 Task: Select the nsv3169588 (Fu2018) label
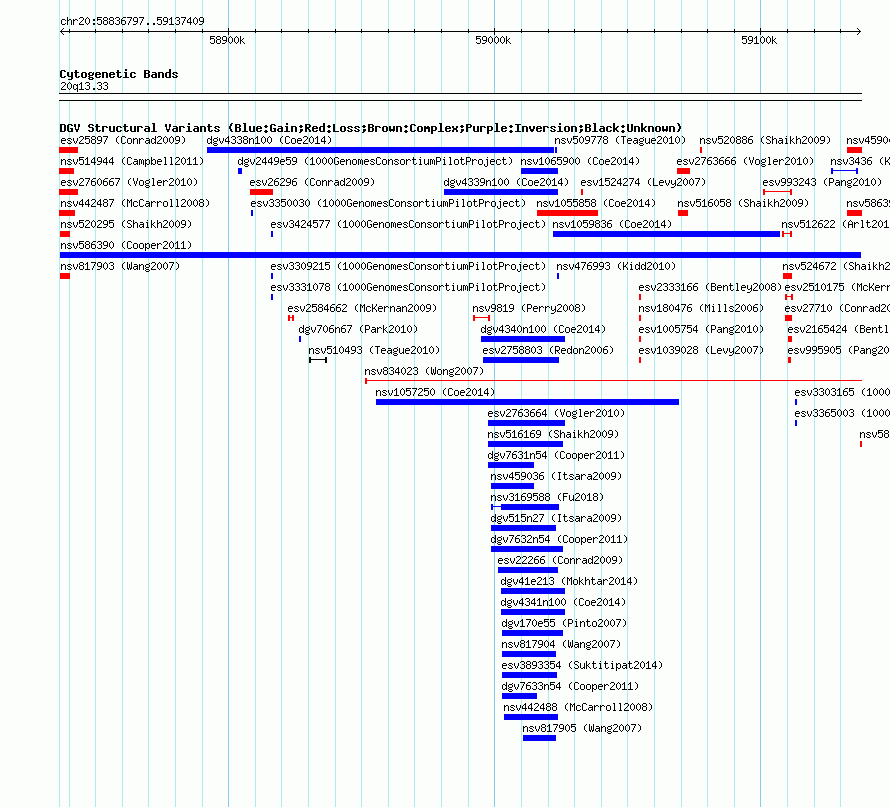click(547, 497)
